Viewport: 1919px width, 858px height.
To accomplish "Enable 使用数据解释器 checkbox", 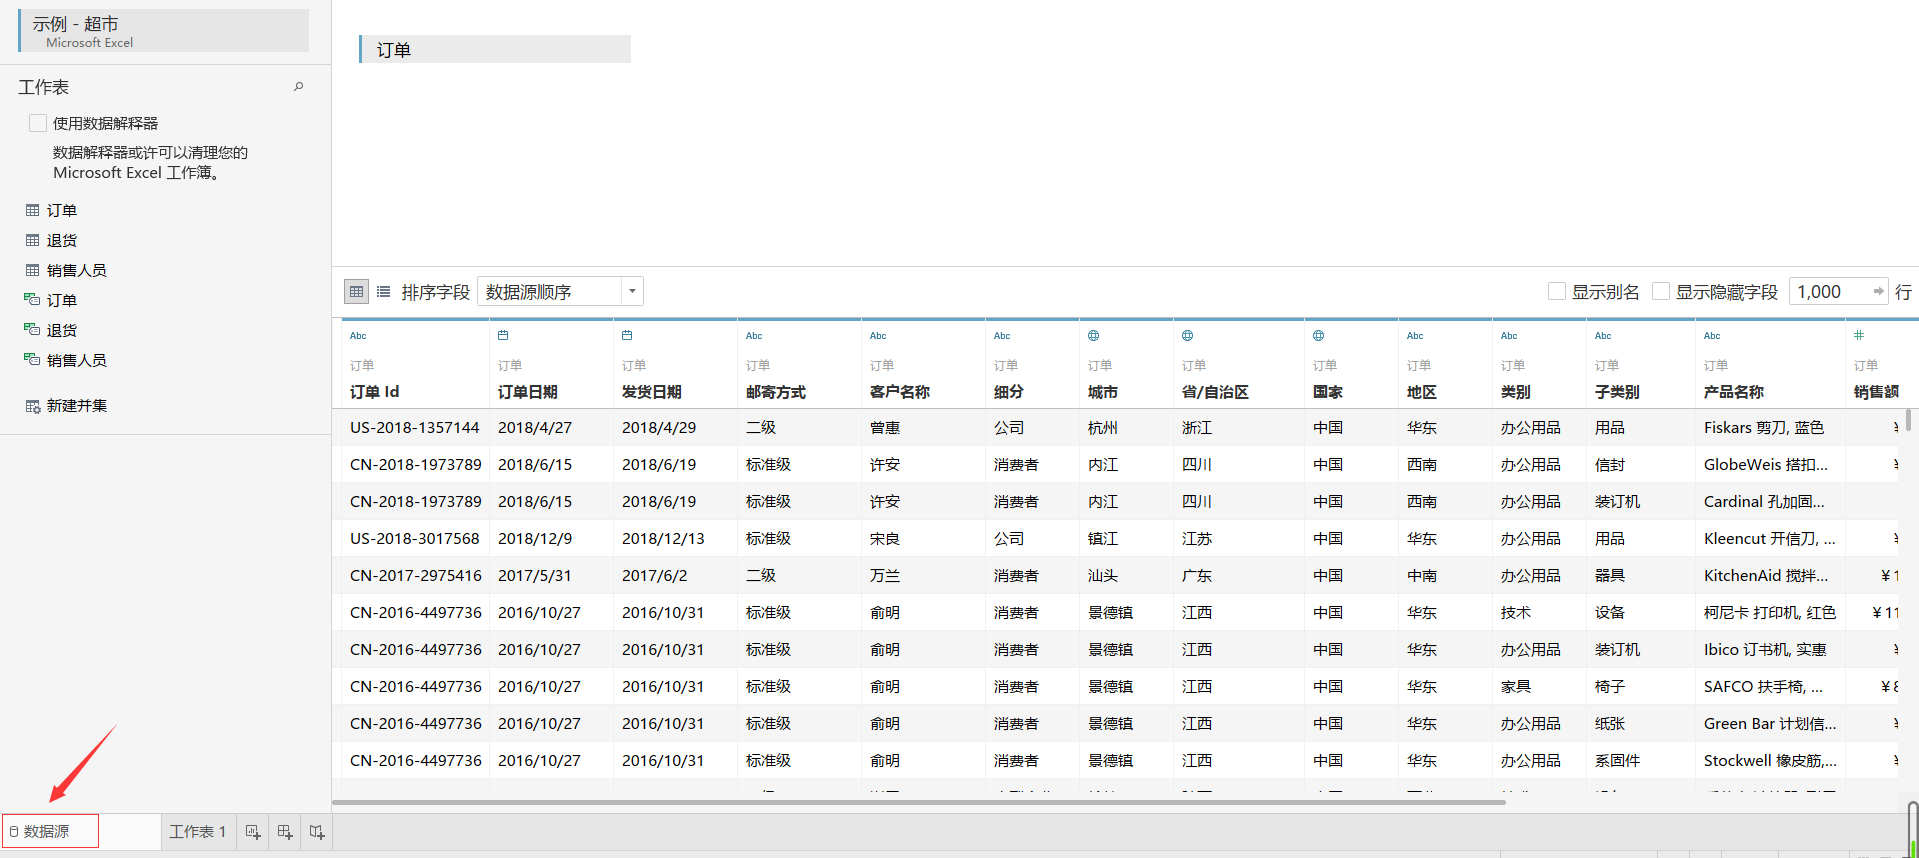I will click(x=38, y=123).
